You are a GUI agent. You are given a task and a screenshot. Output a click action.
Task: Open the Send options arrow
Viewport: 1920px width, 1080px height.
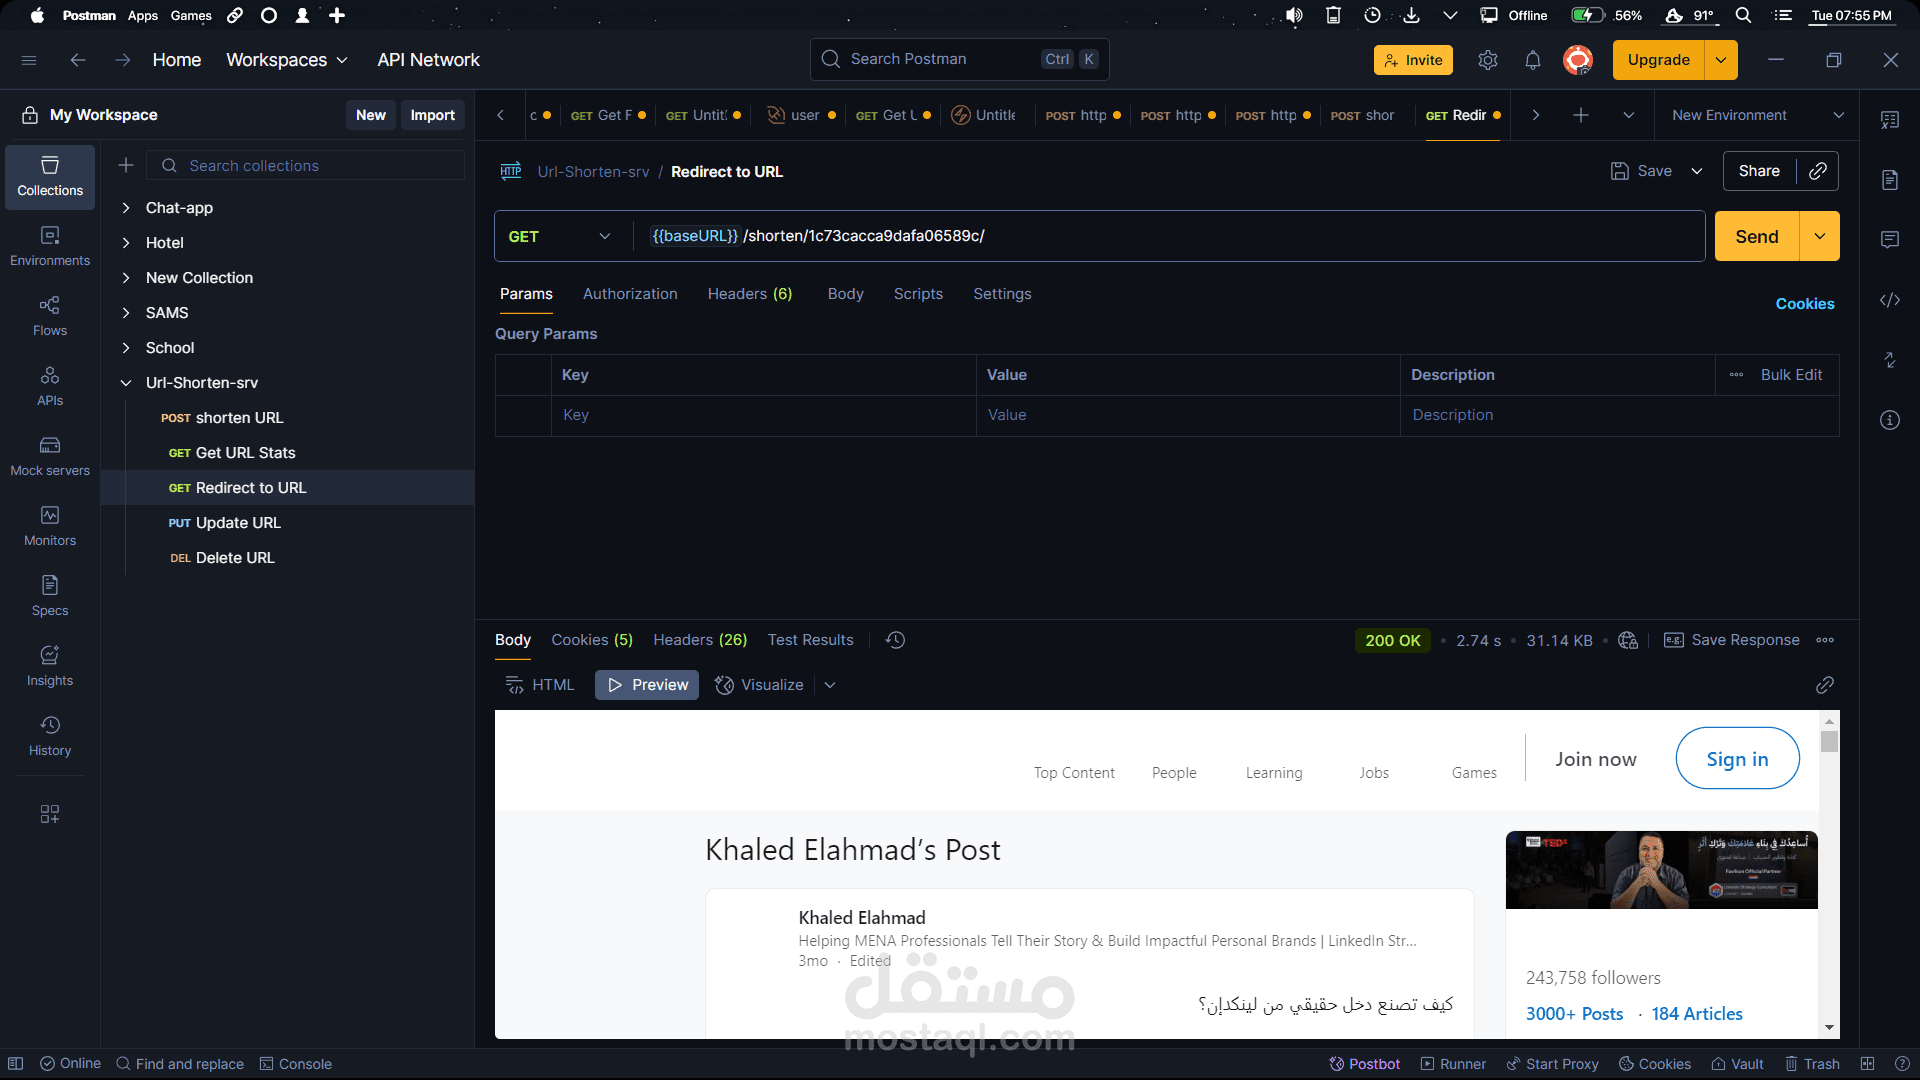[x=1820, y=236]
